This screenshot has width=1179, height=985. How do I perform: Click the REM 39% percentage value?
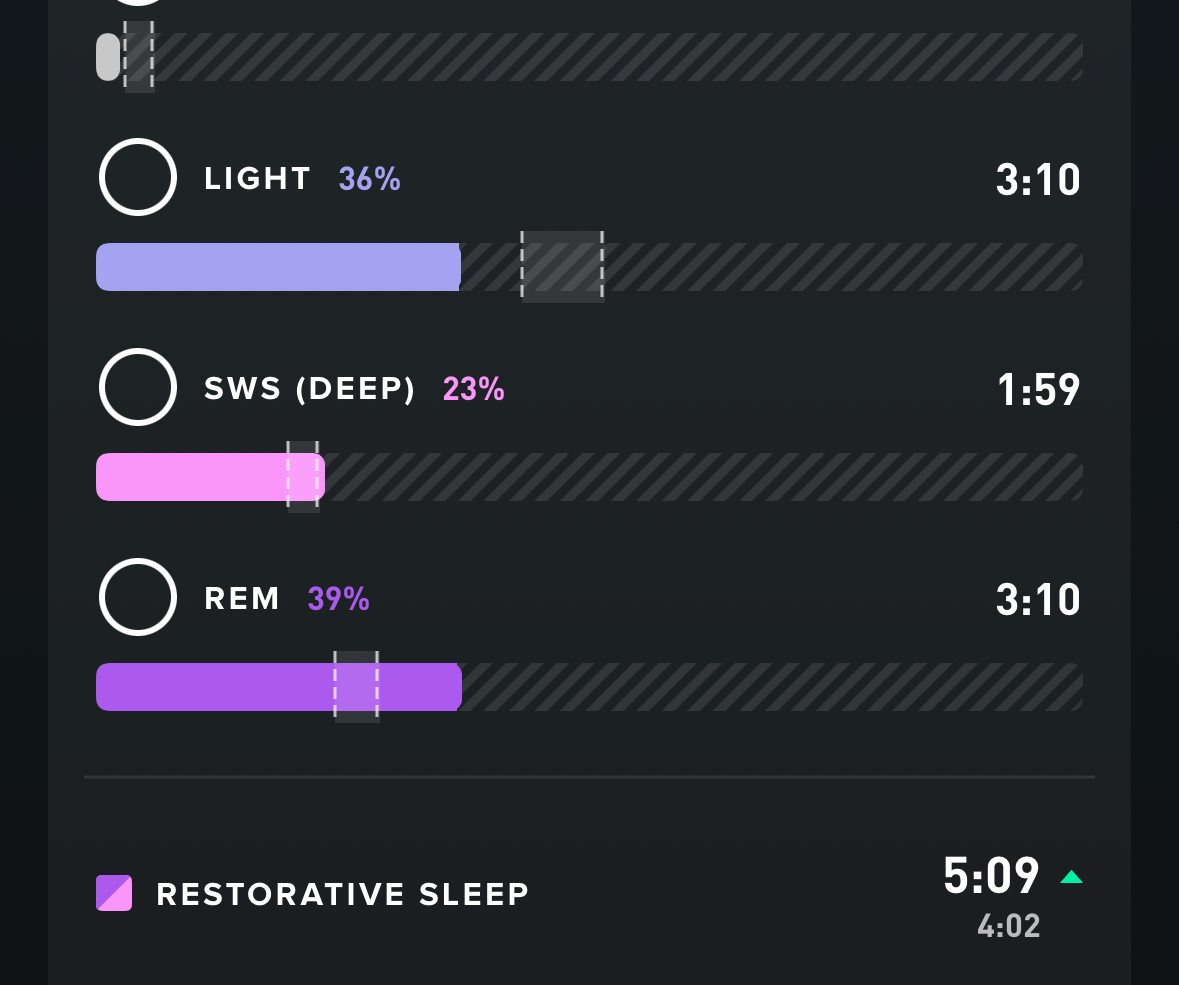(338, 599)
